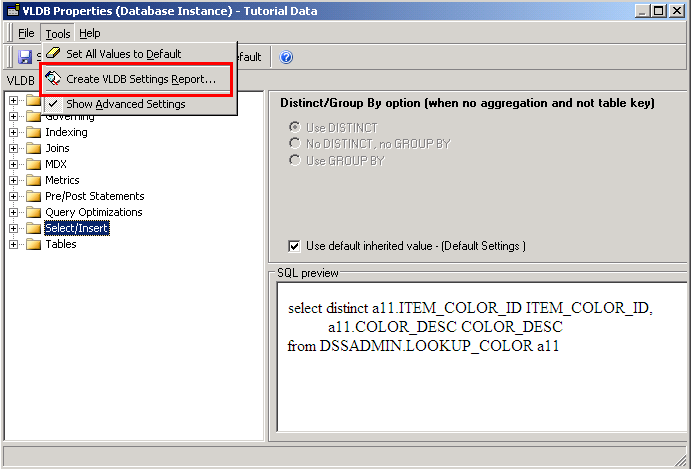The width and height of the screenshot is (691, 469).
Task: Uncheck Show Advanced Settings menu item
Action: [x=125, y=104]
